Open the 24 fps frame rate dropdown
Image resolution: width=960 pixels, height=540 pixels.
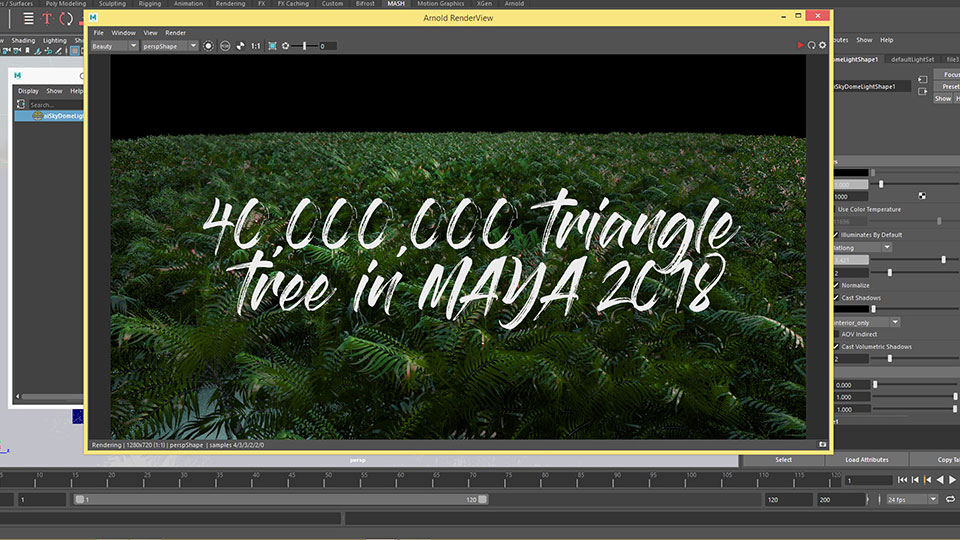click(912, 500)
